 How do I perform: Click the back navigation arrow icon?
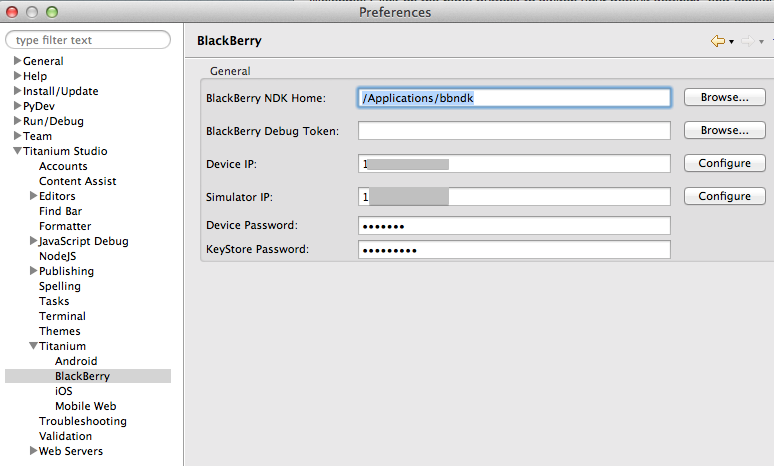click(x=718, y=41)
